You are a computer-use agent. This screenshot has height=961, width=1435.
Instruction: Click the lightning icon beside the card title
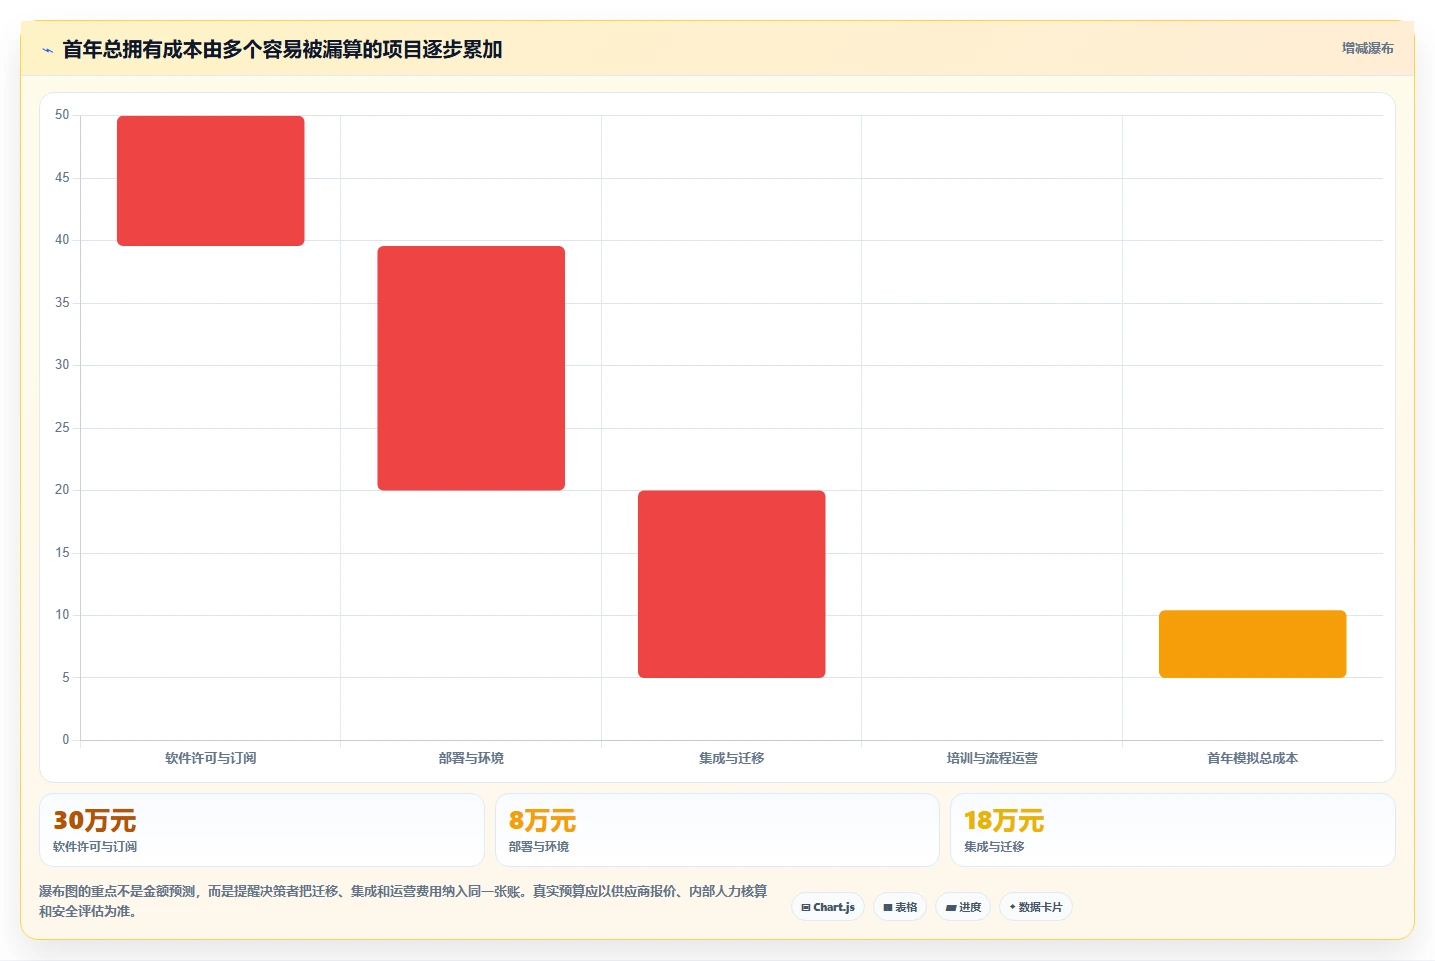click(x=47, y=50)
